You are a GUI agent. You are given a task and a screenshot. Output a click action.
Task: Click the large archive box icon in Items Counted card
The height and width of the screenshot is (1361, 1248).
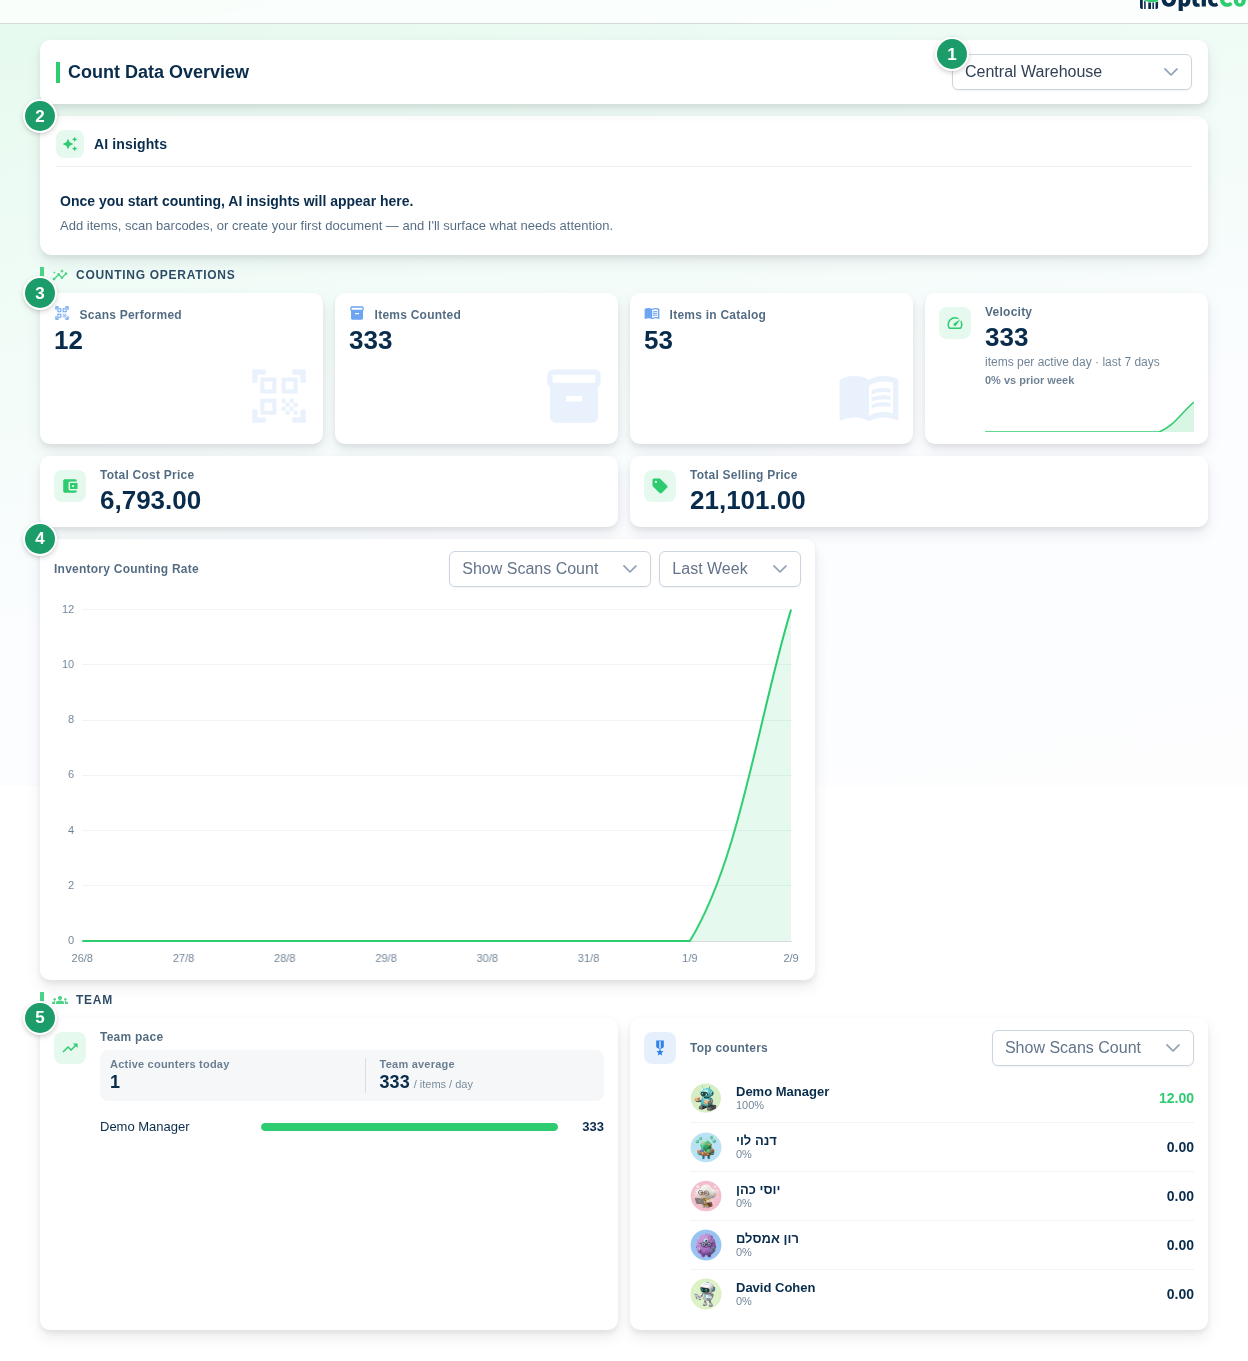click(x=574, y=396)
